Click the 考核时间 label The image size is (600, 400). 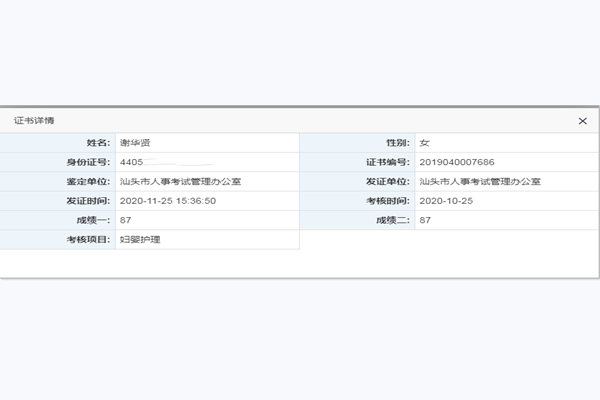click(x=388, y=201)
